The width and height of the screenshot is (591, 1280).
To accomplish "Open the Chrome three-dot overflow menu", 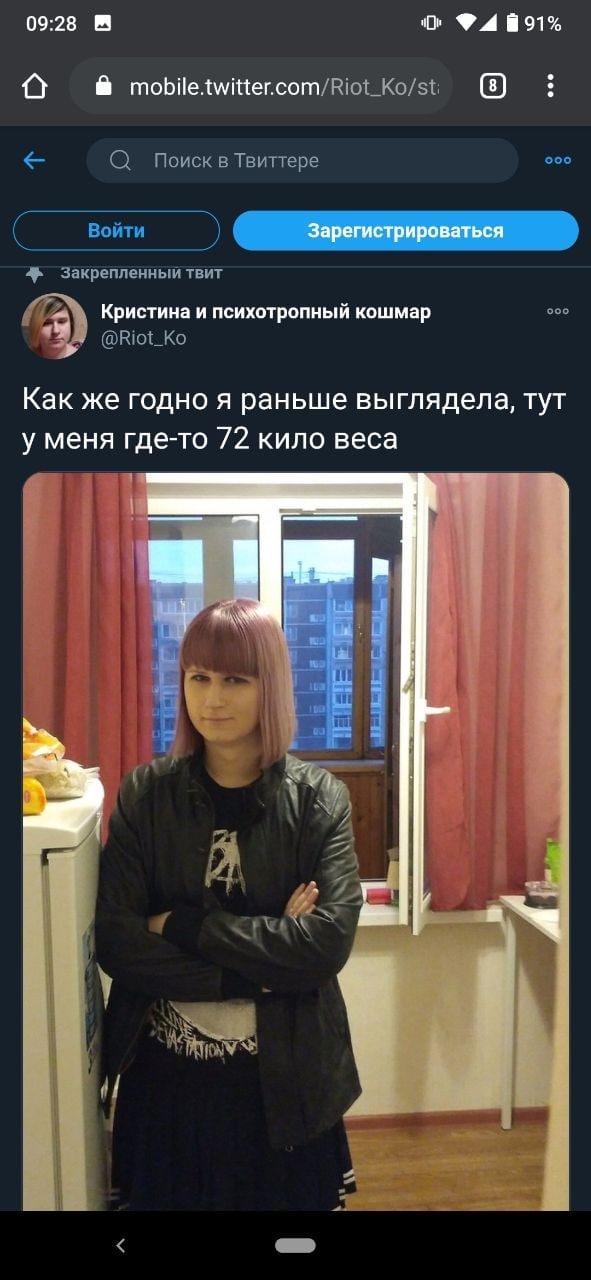I will click(550, 86).
